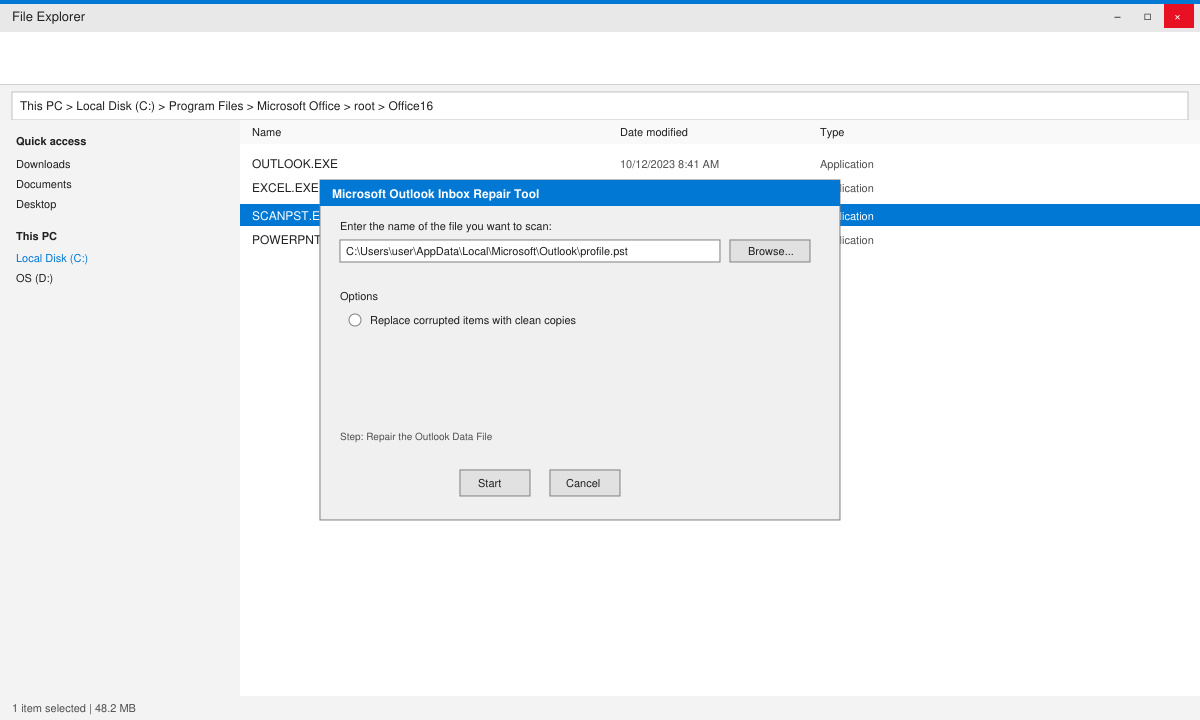Open Downloads in Quick access
This screenshot has width=1200, height=720.
[x=43, y=164]
